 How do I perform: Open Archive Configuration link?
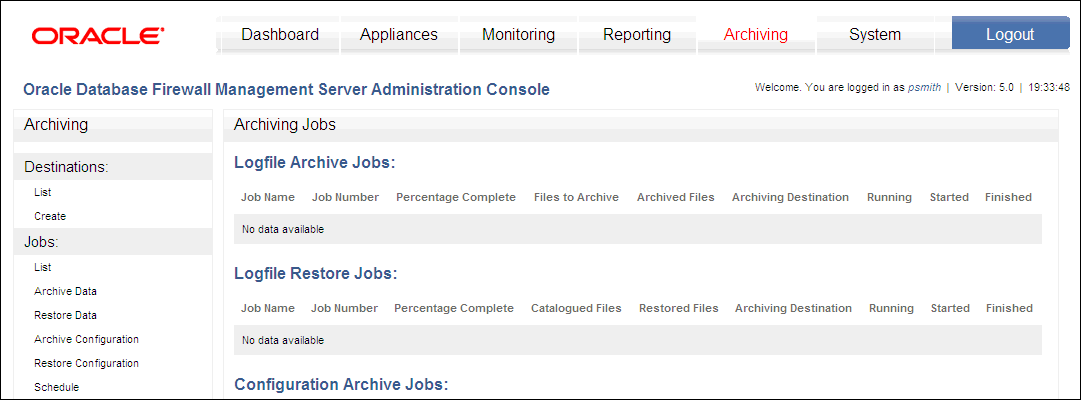coord(86,339)
